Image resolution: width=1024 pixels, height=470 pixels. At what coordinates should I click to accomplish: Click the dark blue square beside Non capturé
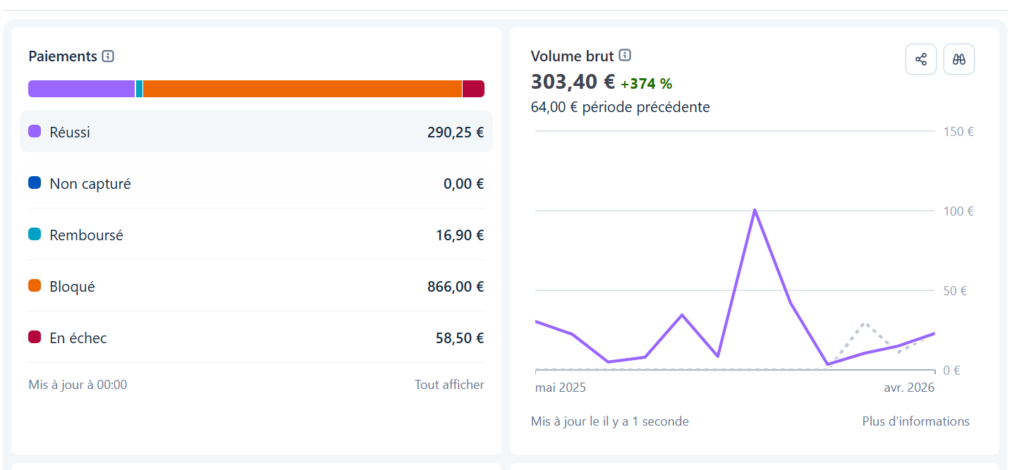point(34,183)
